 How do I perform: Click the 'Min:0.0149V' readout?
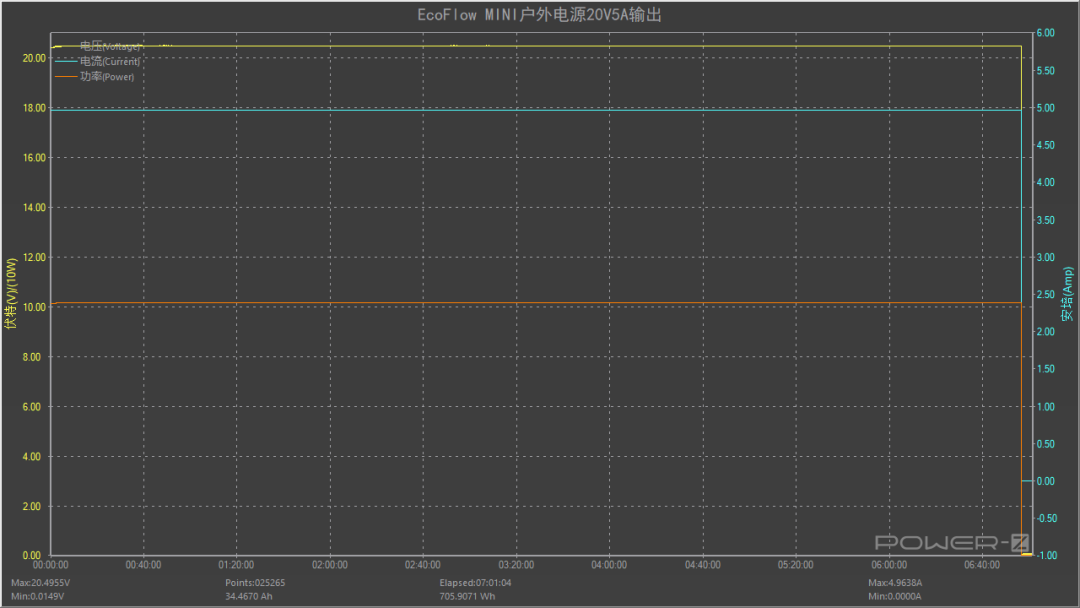(38, 596)
